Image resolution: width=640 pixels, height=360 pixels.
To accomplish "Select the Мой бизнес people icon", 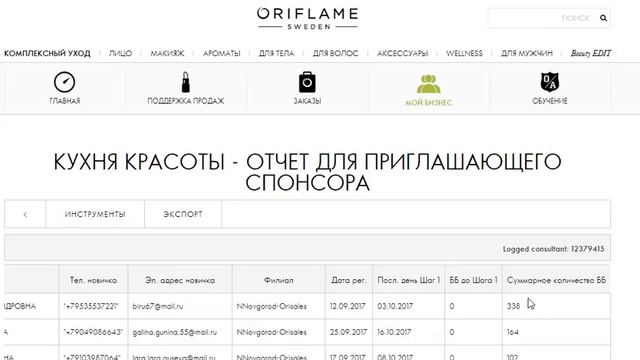I will 428,84.
